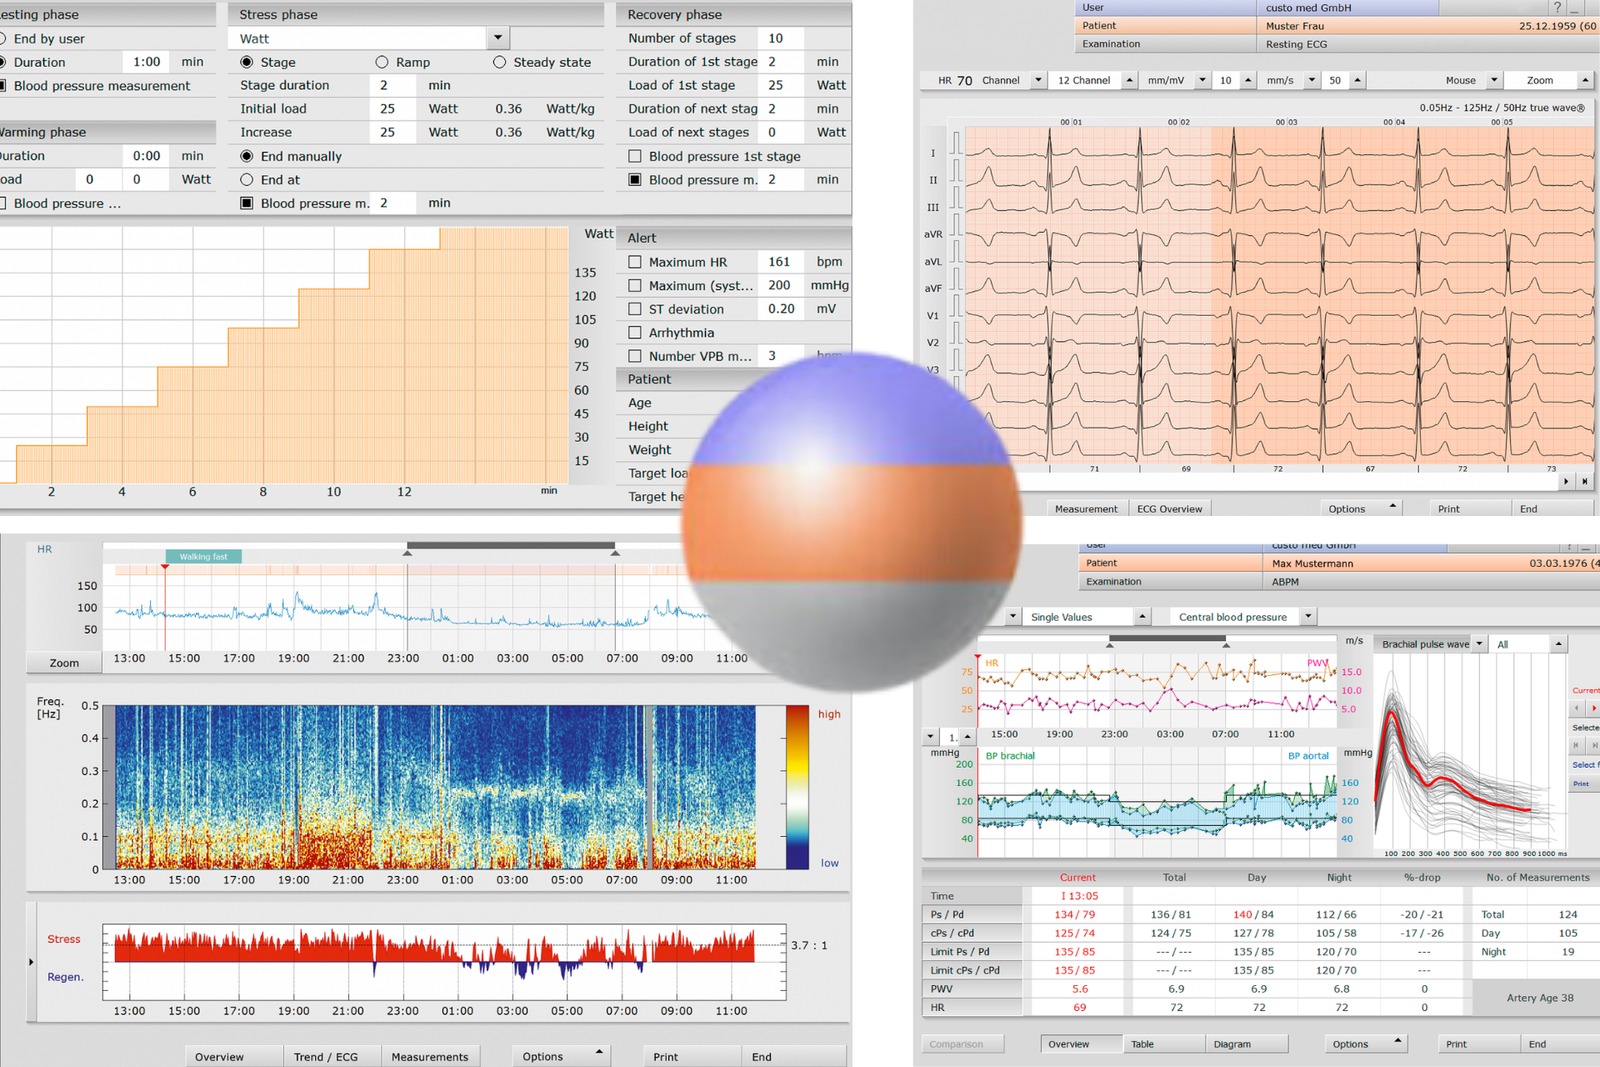
Task: Enable the Maximum HR alert checkbox
Action: 635,261
